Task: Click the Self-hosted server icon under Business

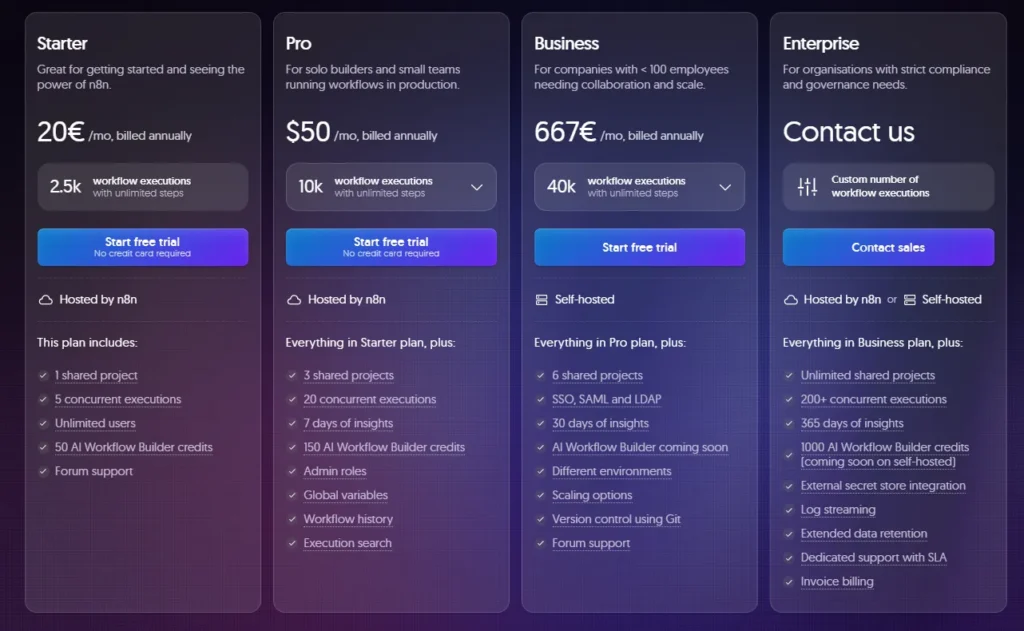Action: pyautogui.click(x=542, y=299)
